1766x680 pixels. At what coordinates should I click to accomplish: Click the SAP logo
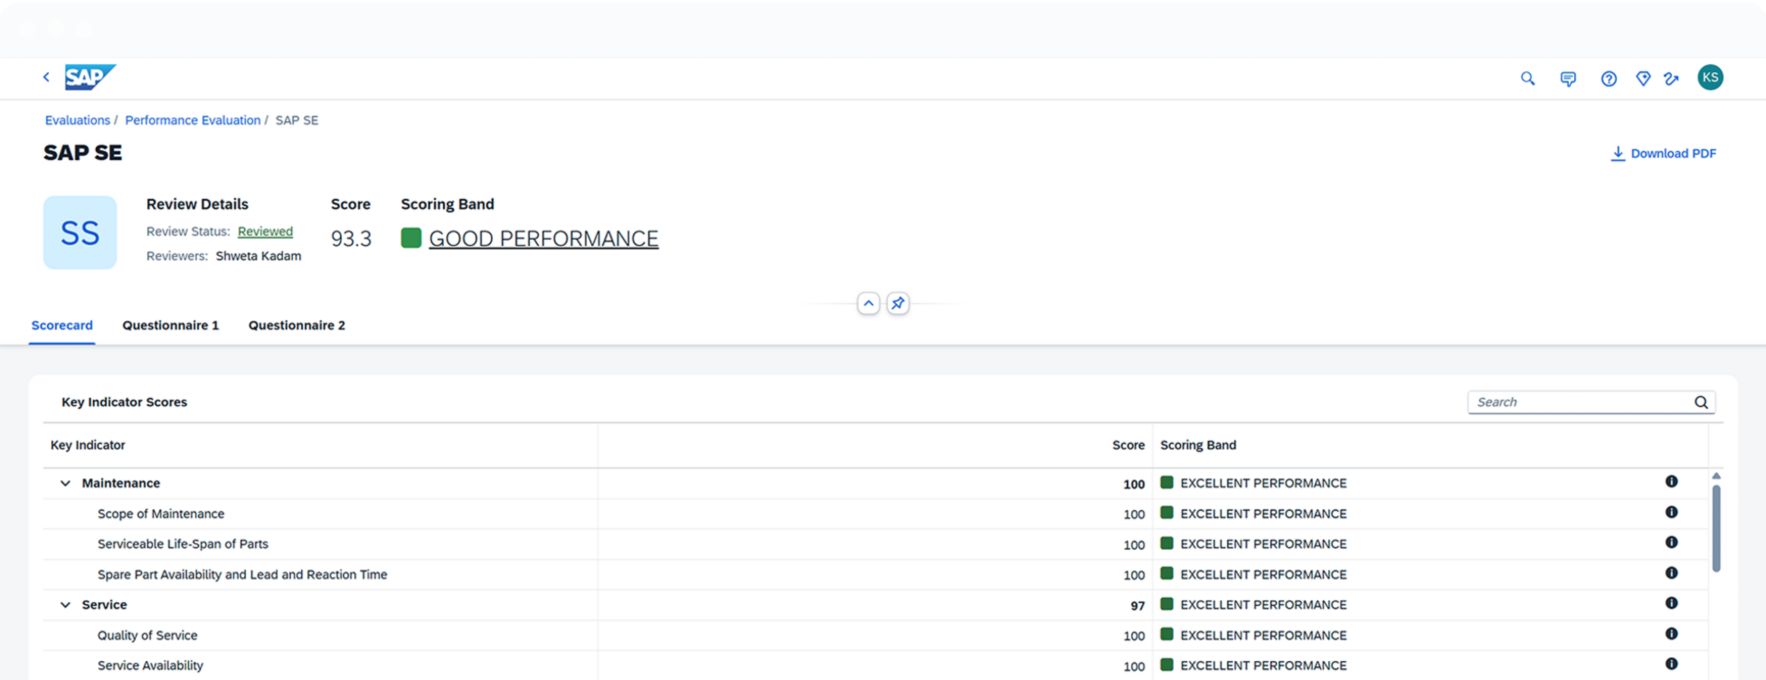(90, 77)
